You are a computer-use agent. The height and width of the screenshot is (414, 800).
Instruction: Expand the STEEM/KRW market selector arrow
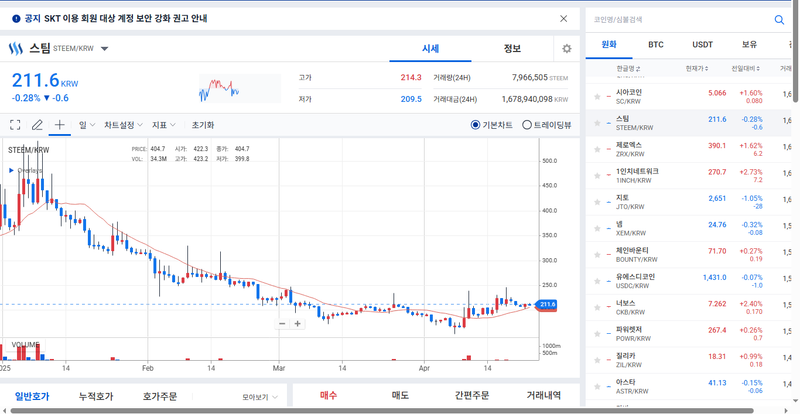point(105,49)
